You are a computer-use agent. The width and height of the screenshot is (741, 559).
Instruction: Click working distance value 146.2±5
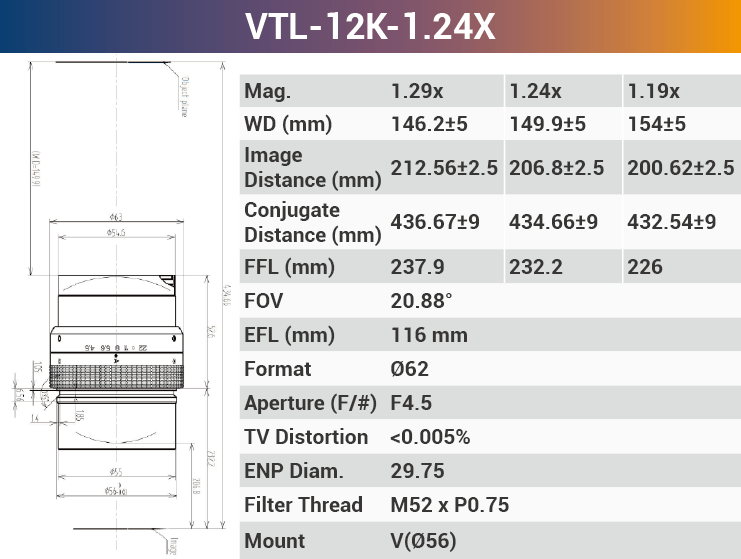[x=429, y=125]
